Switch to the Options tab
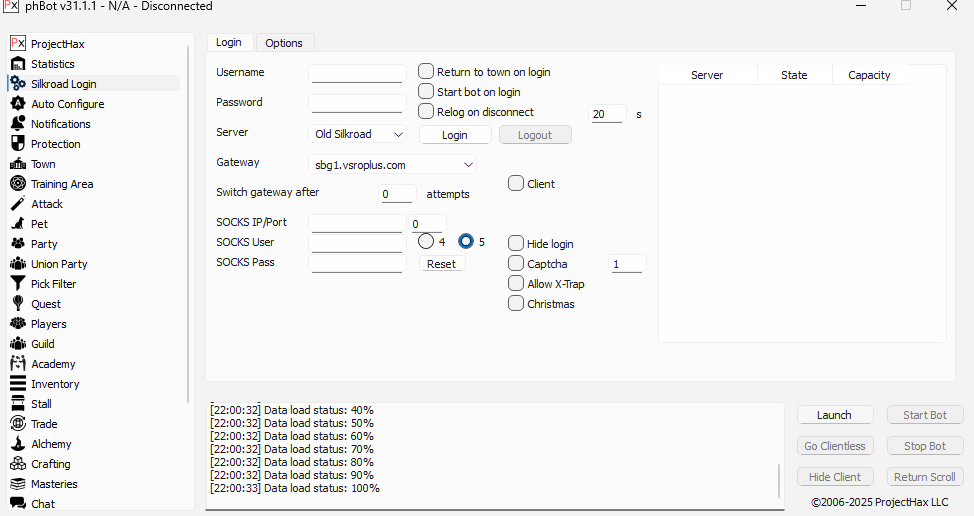 284,43
